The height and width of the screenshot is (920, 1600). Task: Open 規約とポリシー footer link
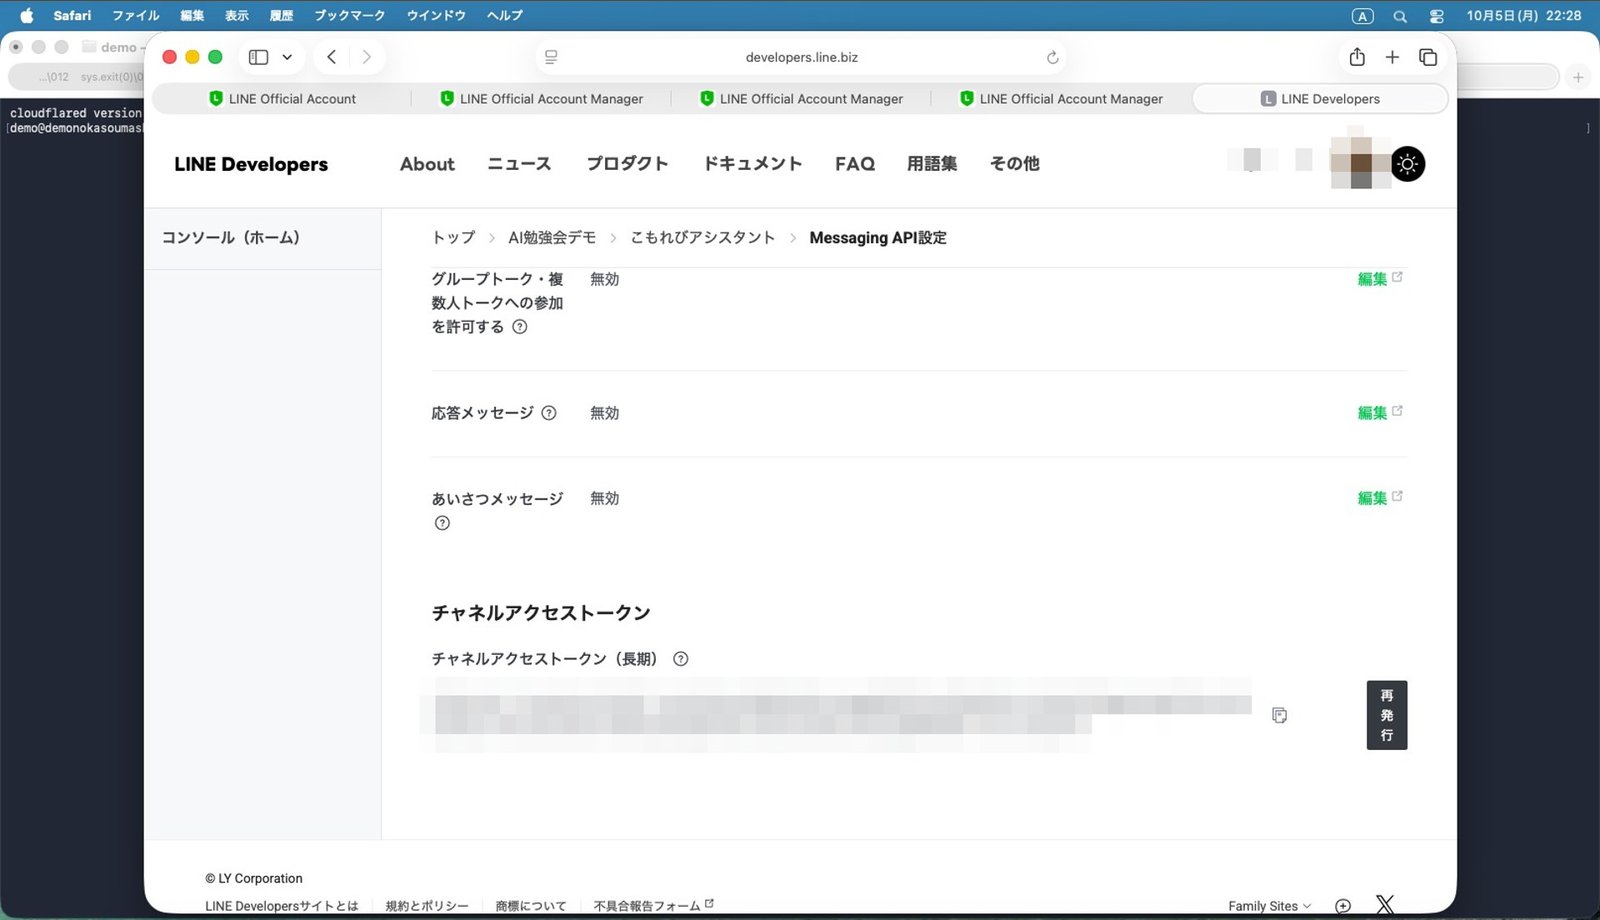pyautogui.click(x=427, y=906)
